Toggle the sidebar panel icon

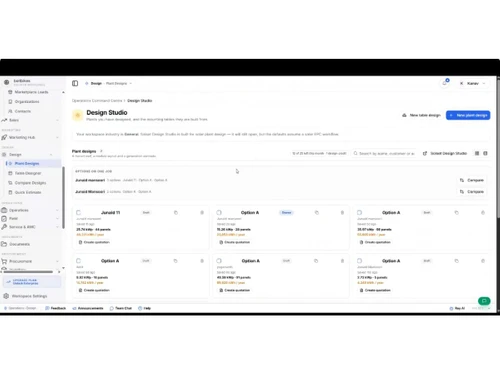pos(75,83)
